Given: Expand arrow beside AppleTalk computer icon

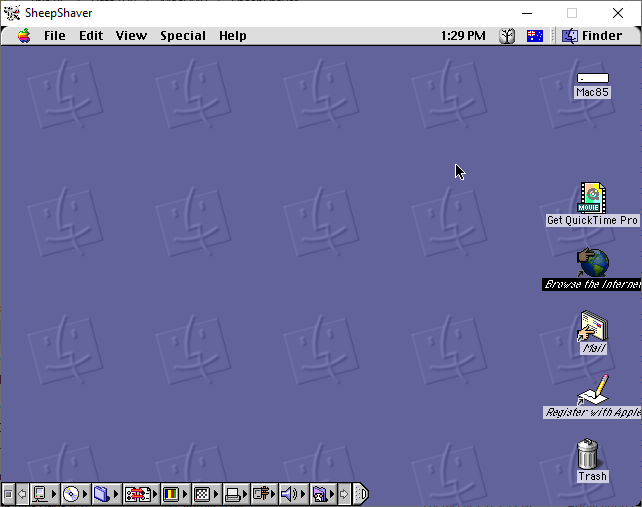Looking at the screenshot, I should click(54, 494).
